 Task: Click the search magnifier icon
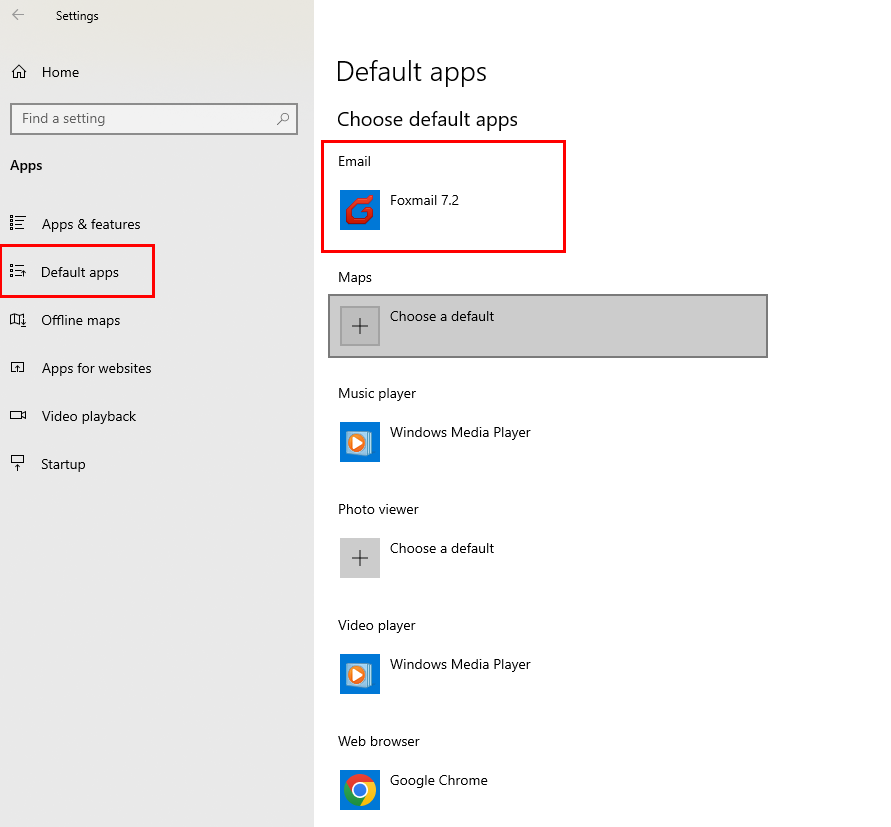pos(282,118)
